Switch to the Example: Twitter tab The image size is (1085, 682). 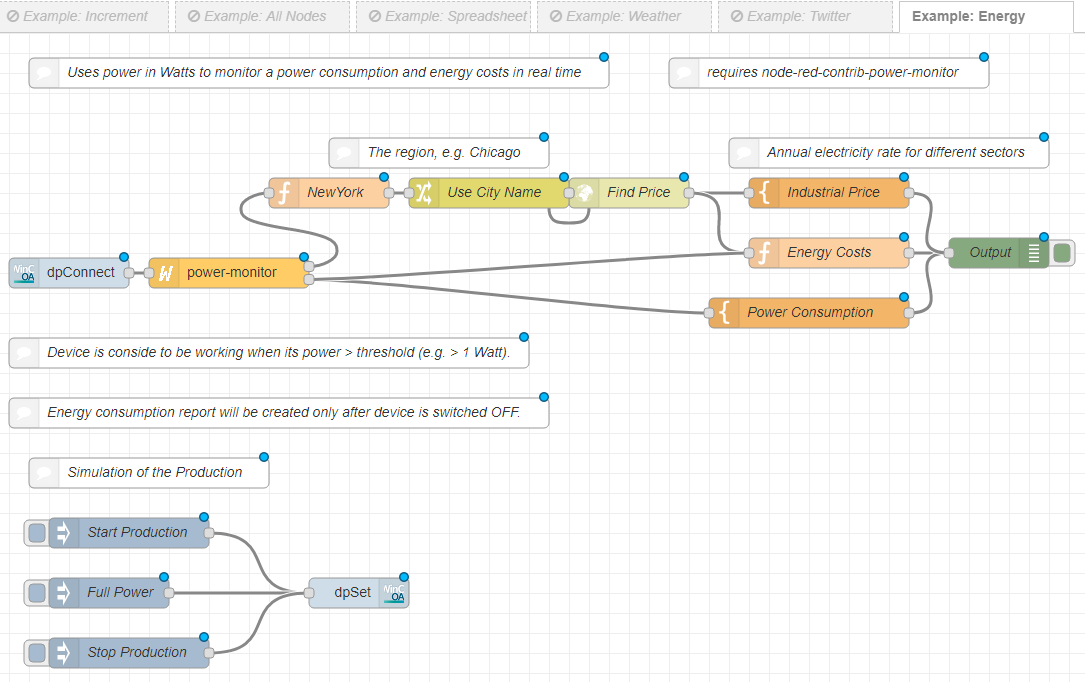(805, 16)
